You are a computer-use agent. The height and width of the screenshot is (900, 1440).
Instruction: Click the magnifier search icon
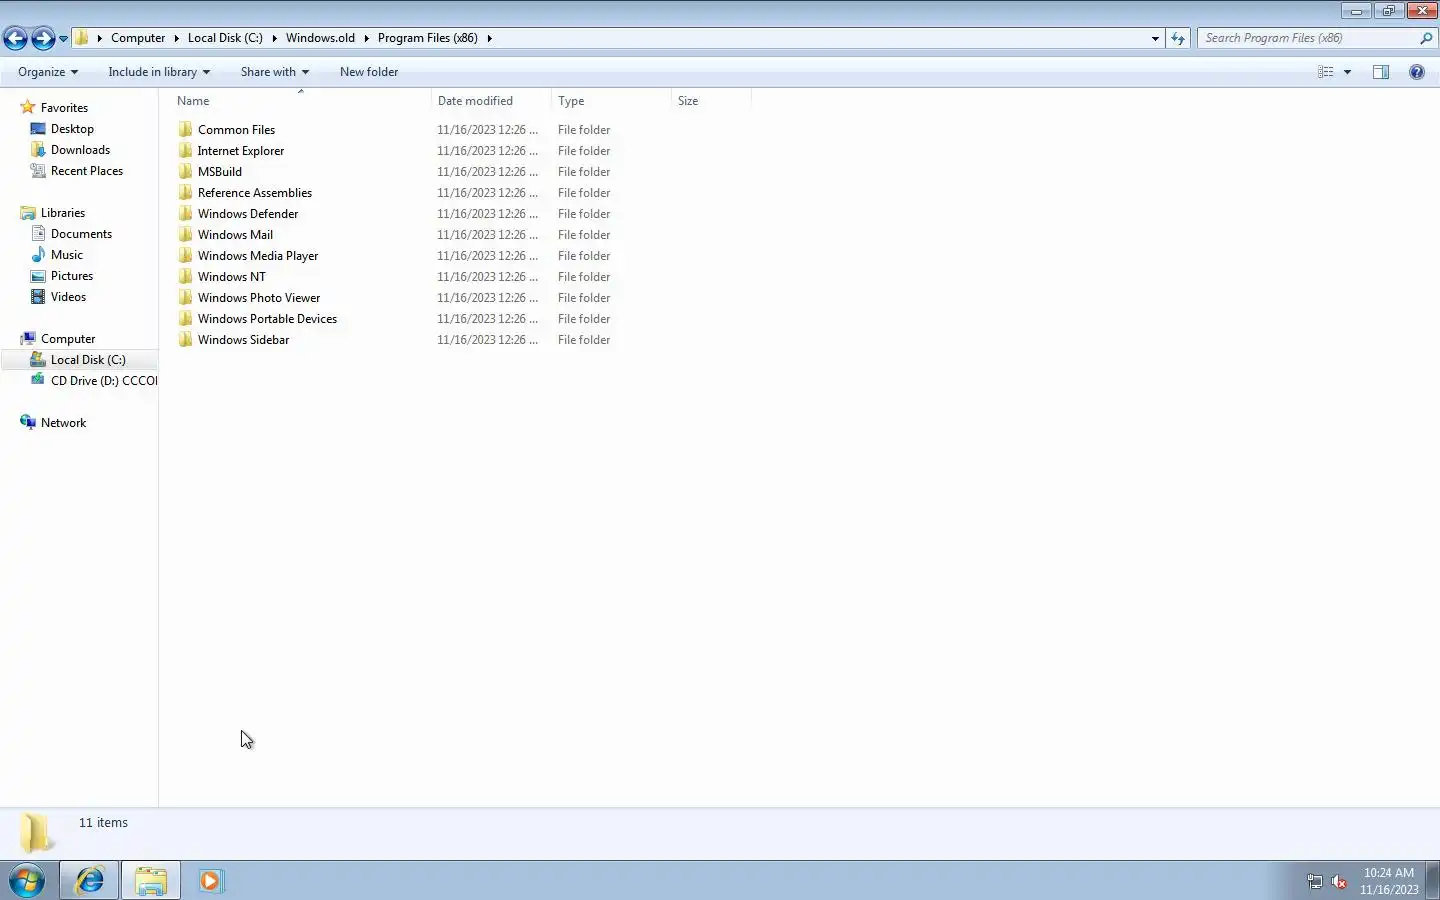[1426, 38]
